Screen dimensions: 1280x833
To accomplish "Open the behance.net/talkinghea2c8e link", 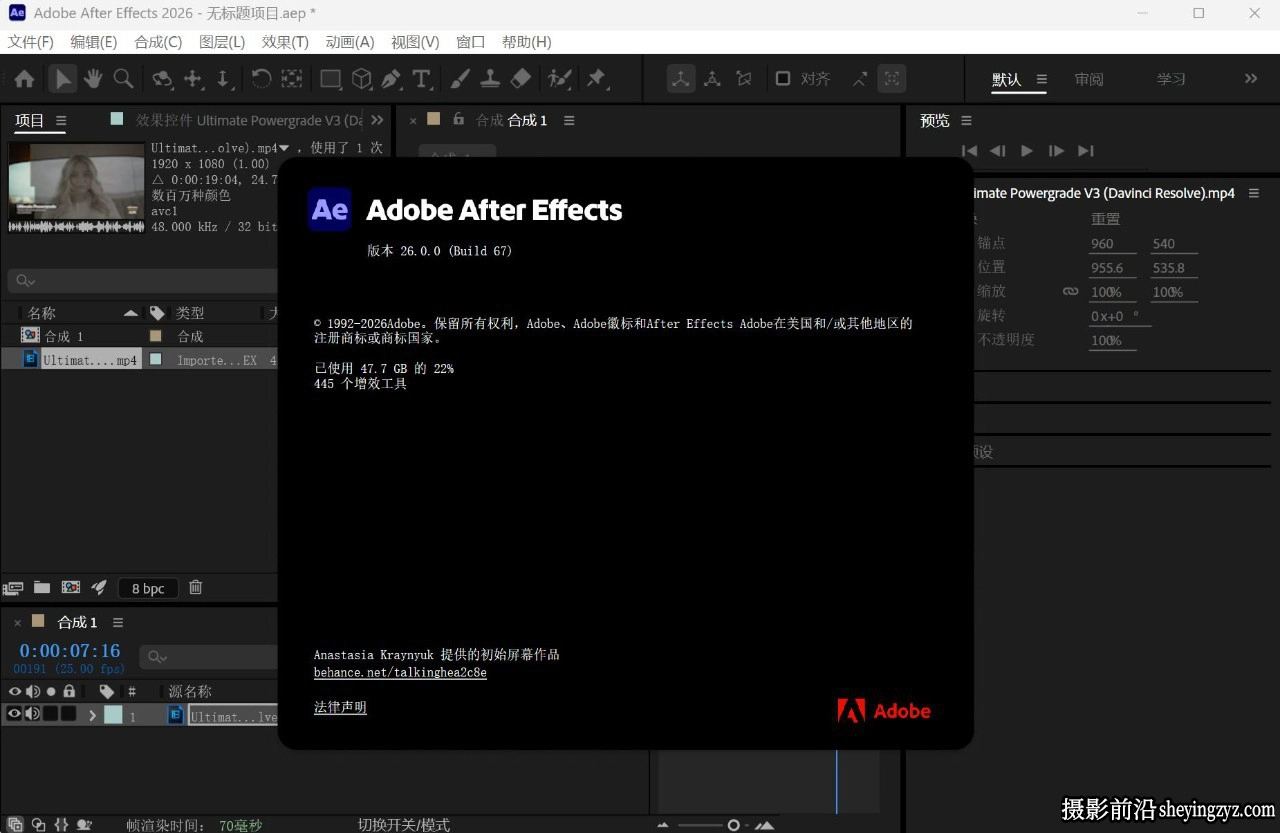I will [400, 673].
